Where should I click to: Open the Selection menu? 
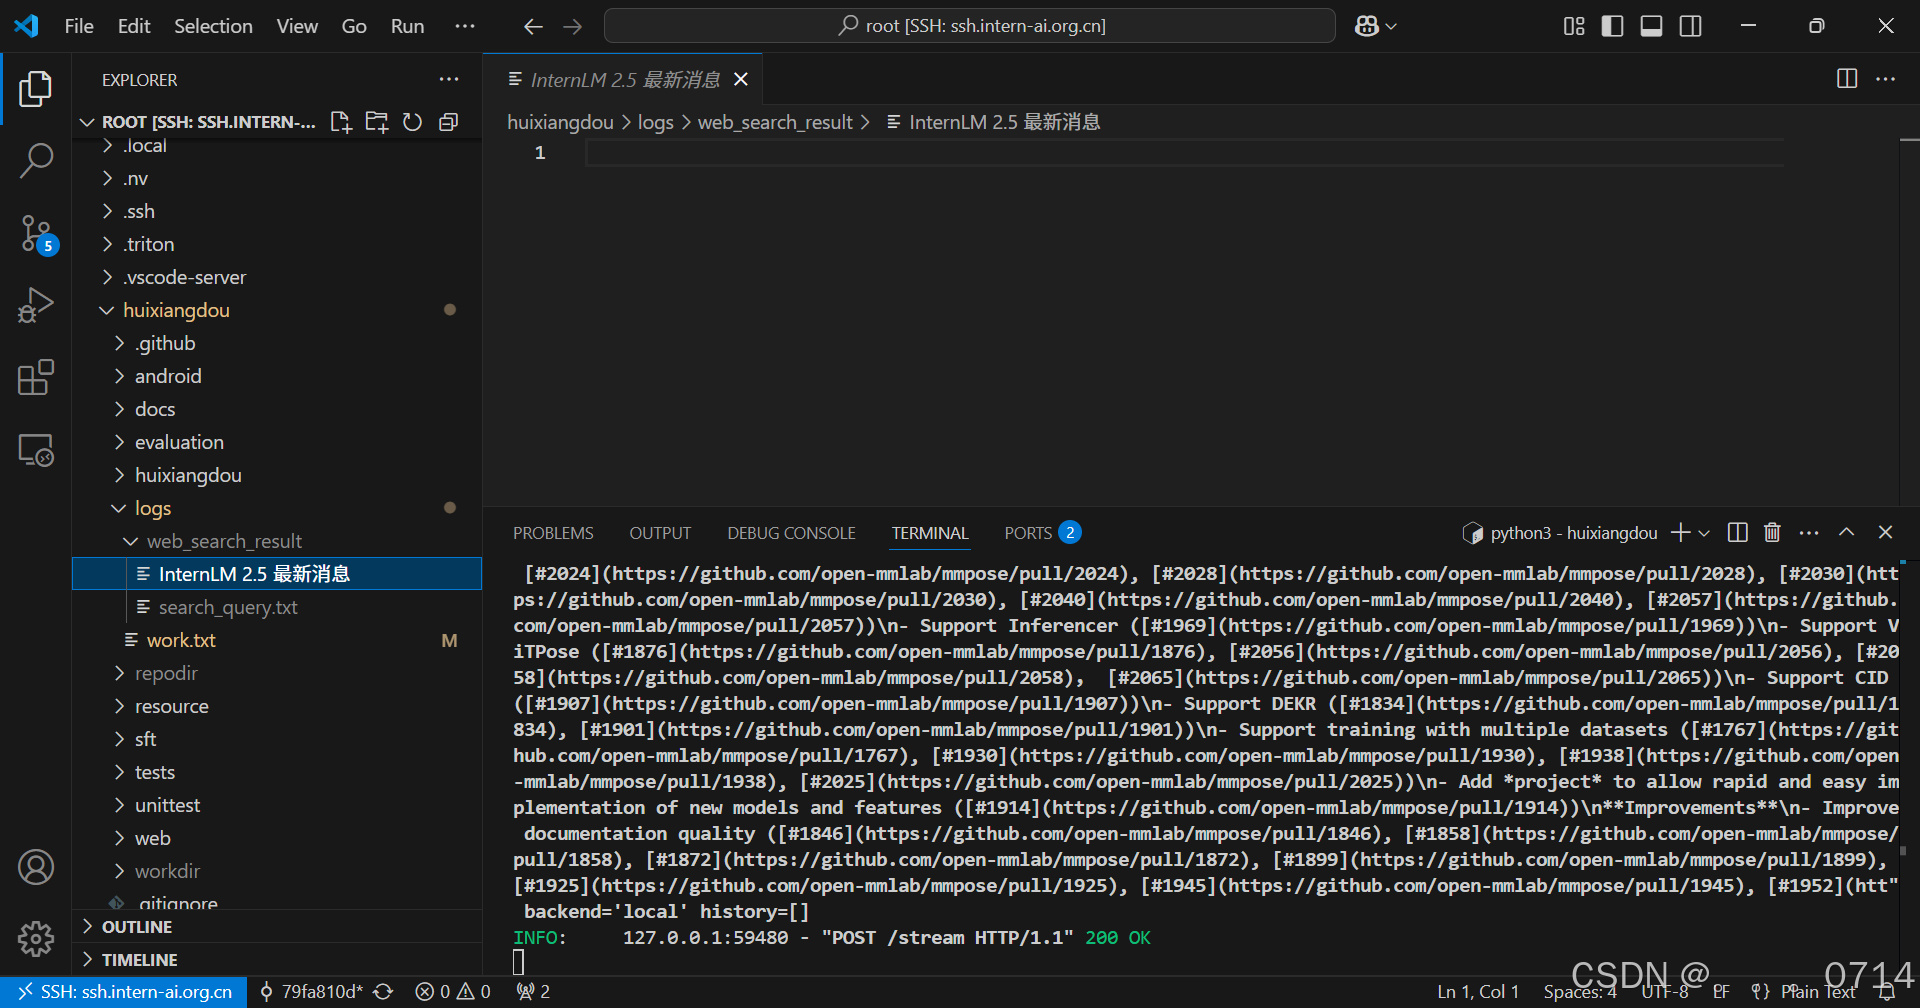(213, 27)
